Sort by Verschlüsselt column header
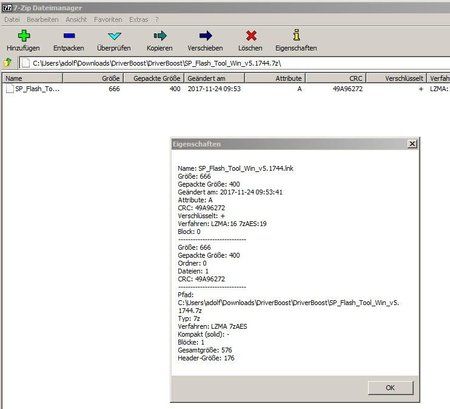This screenshot has width=450, height=409. 396,78
